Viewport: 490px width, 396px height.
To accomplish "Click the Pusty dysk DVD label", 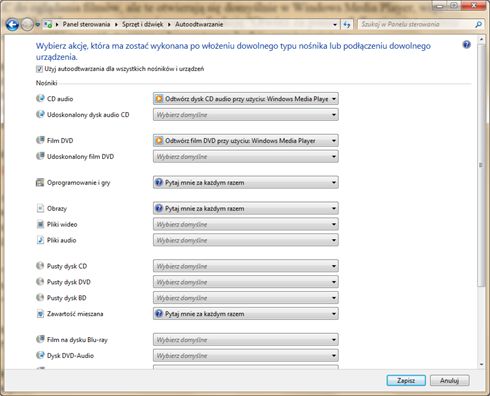I will point(69,282).
